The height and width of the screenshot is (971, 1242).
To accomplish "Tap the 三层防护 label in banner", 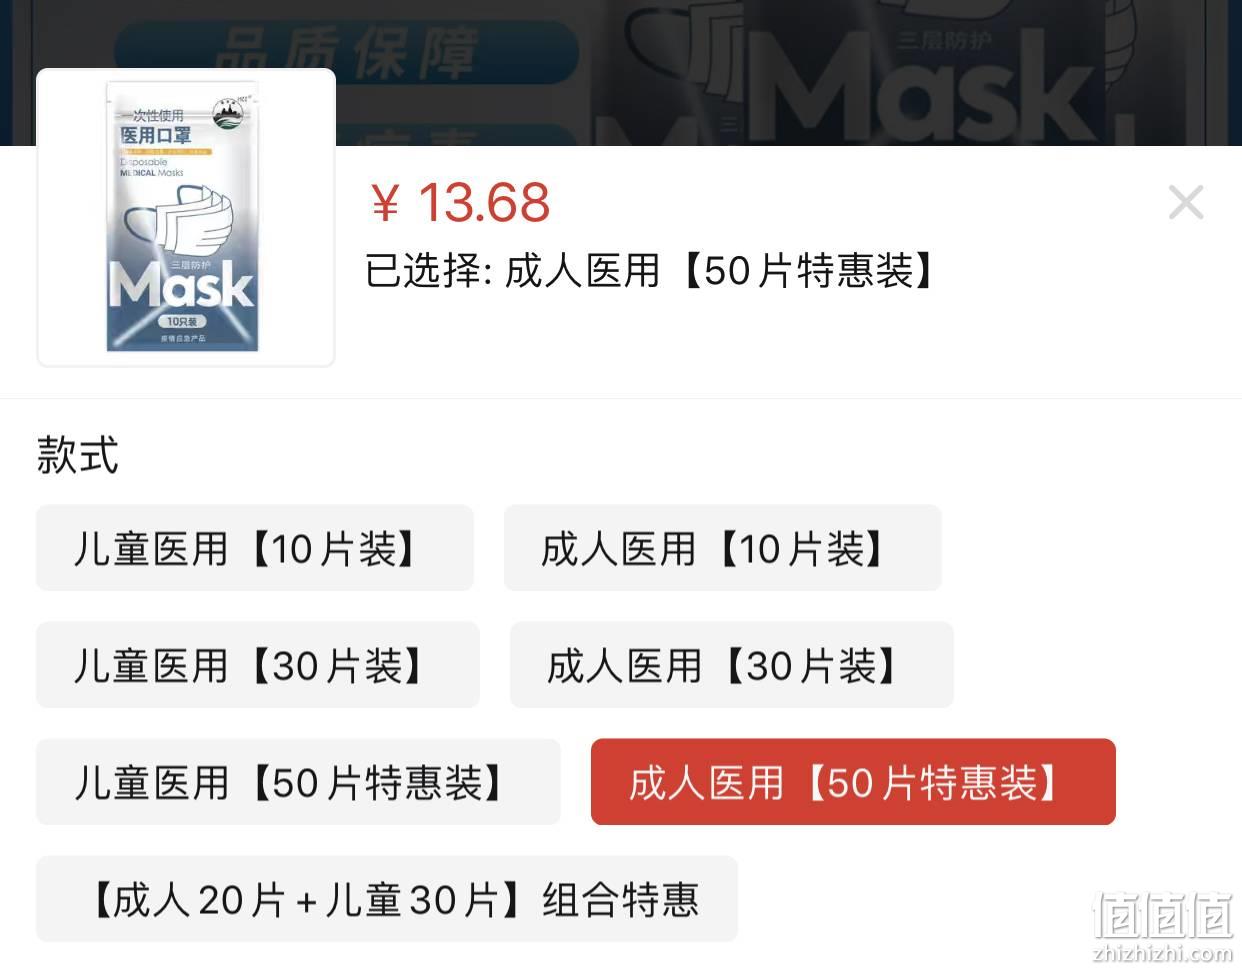I will click(x=943, y=41).
